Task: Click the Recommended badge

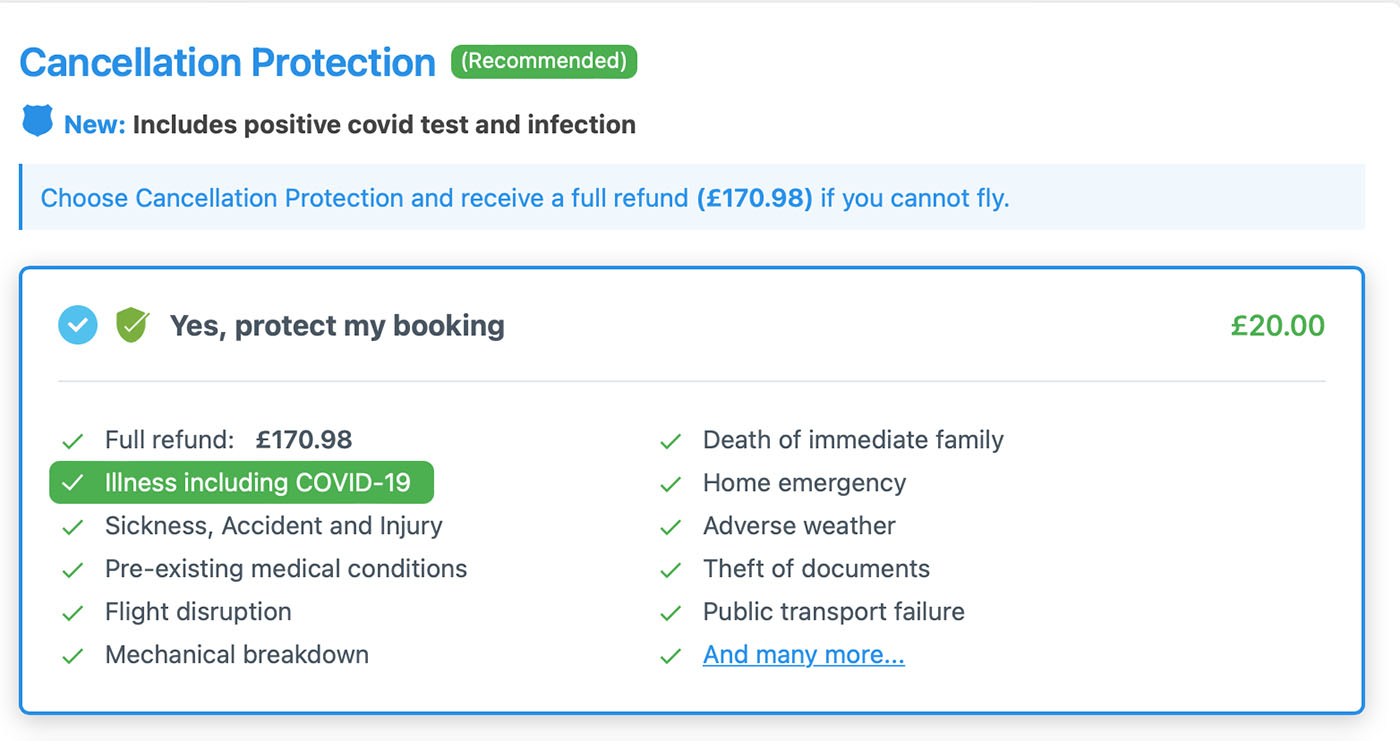Action: click(544, 61)
